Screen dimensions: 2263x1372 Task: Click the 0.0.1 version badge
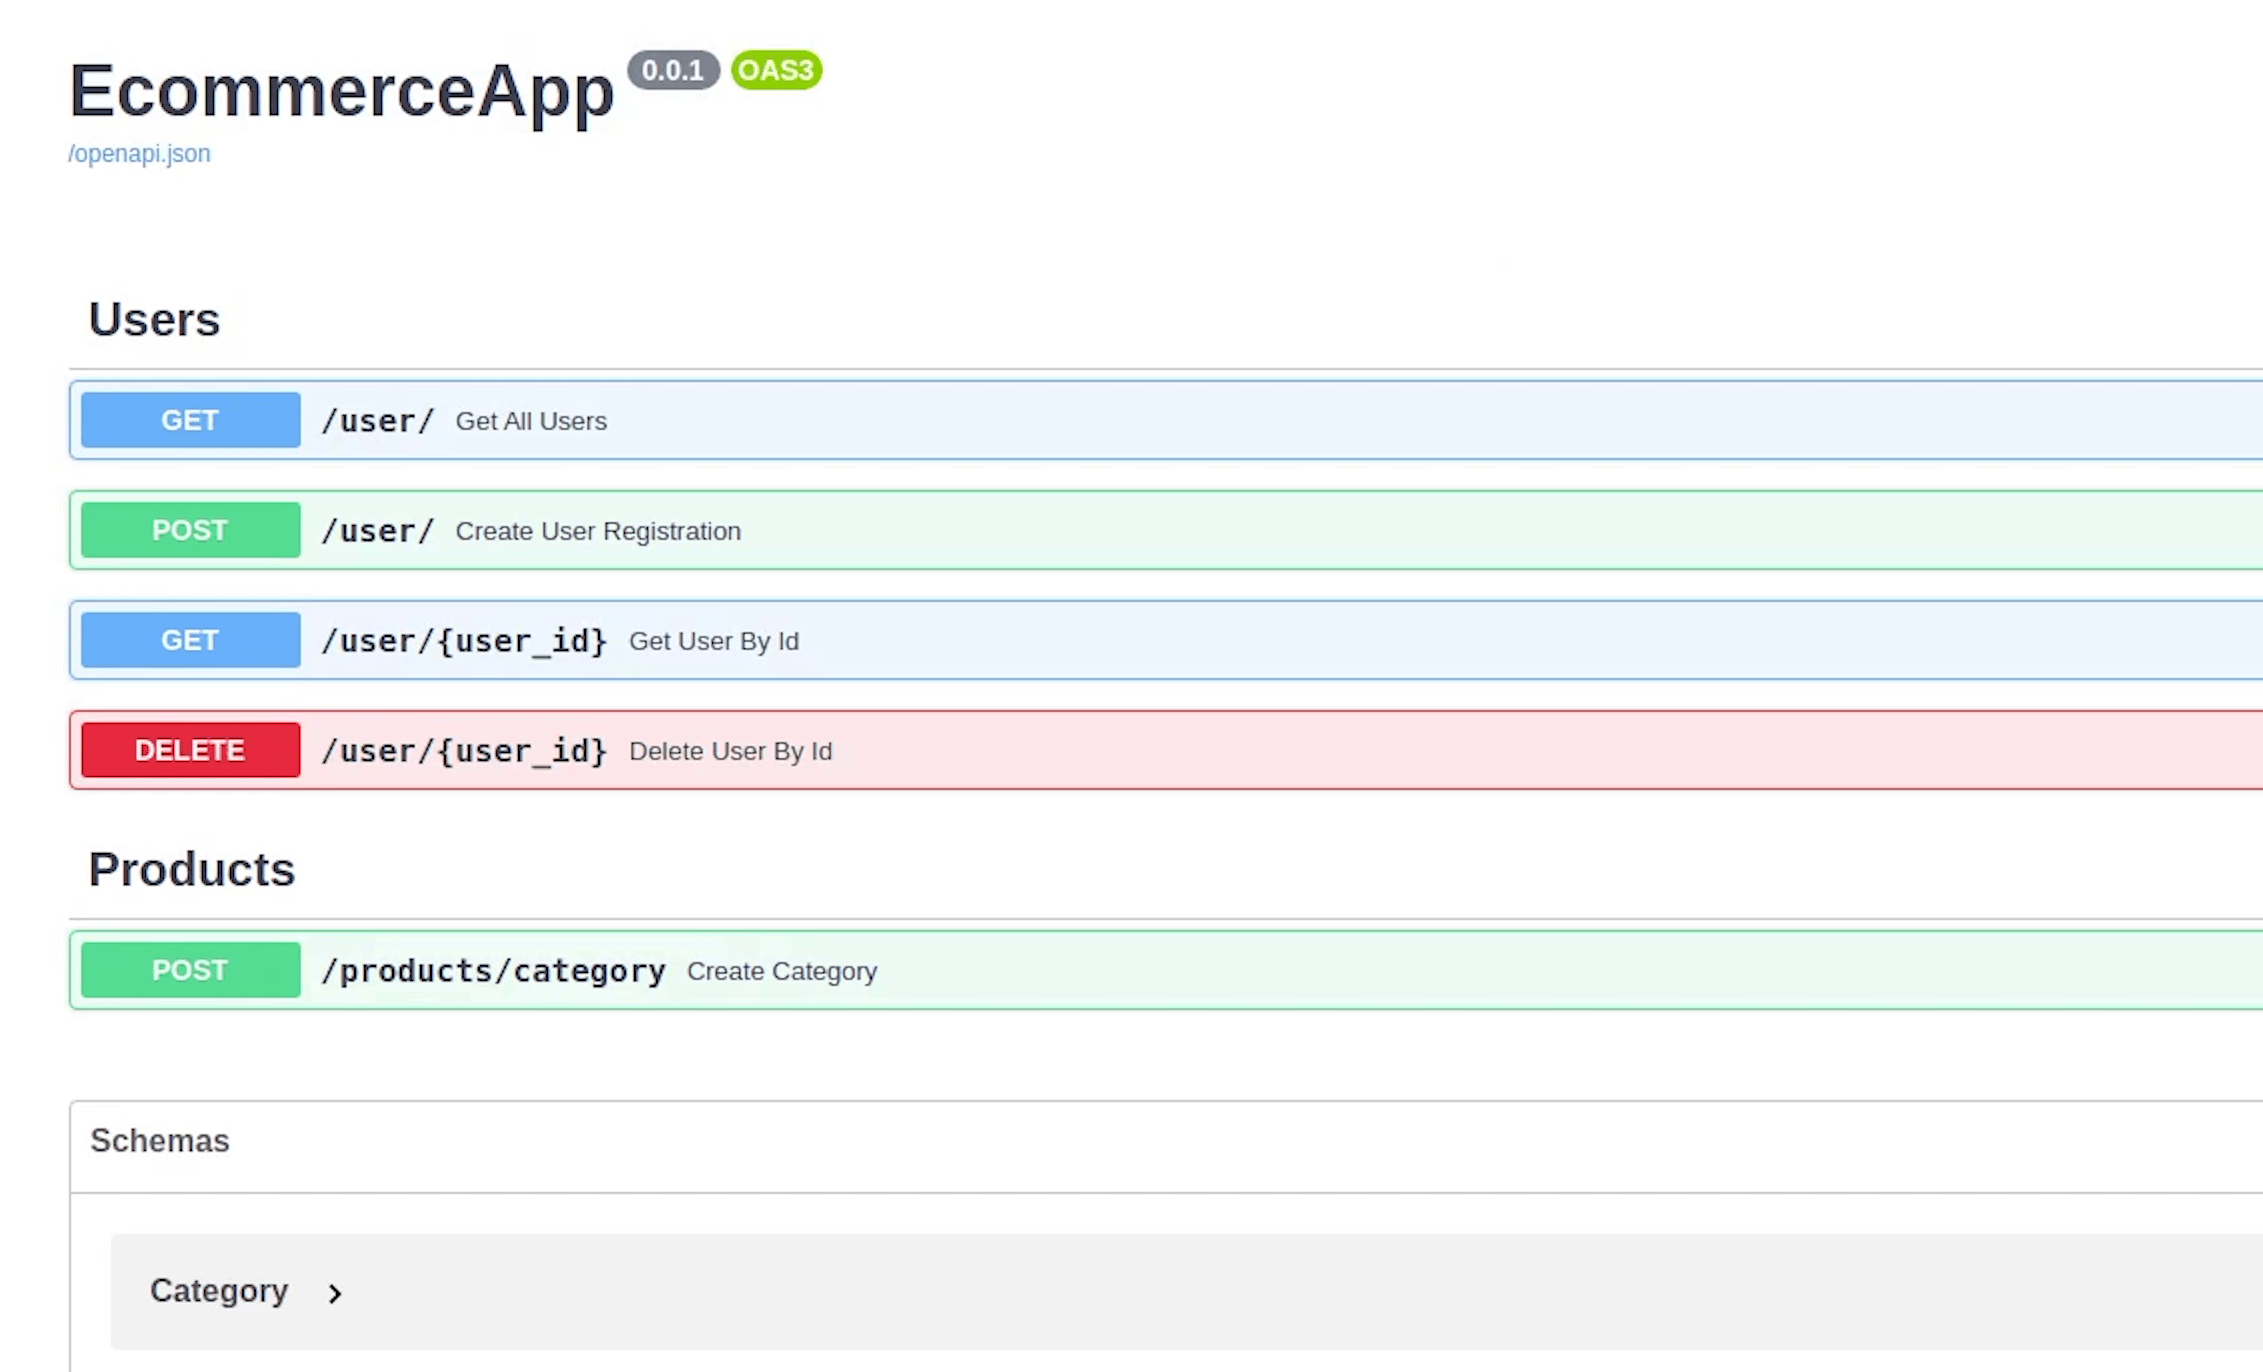pos(673,70)
